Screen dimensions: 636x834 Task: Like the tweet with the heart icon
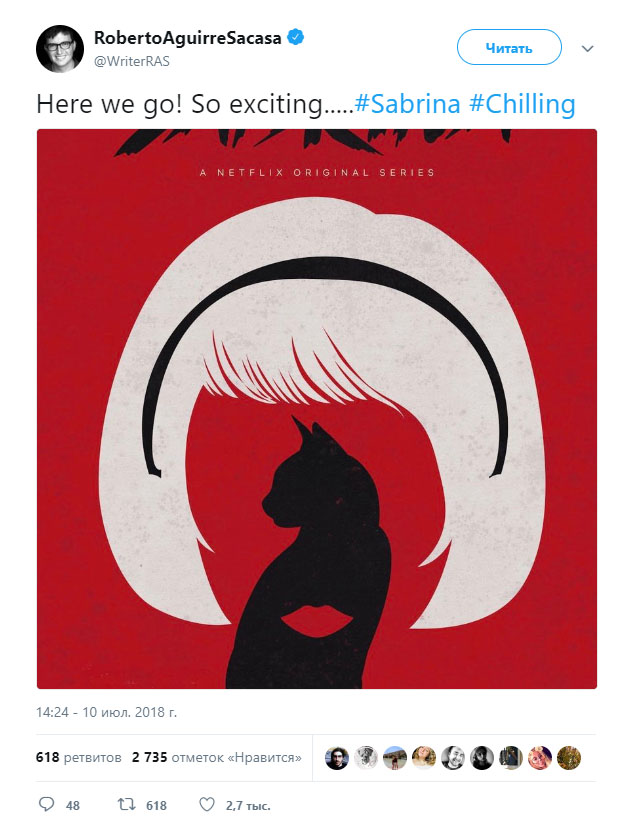(207, 804)
